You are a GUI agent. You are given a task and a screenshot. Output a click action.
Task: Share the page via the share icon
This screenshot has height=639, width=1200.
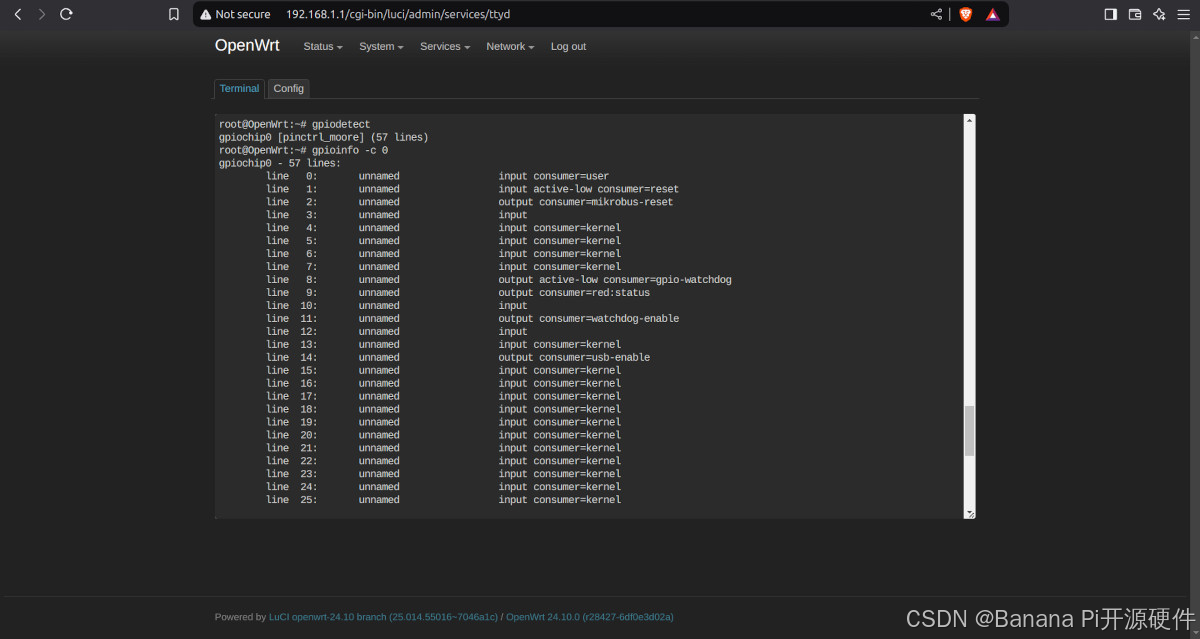[x=936, y=14]
